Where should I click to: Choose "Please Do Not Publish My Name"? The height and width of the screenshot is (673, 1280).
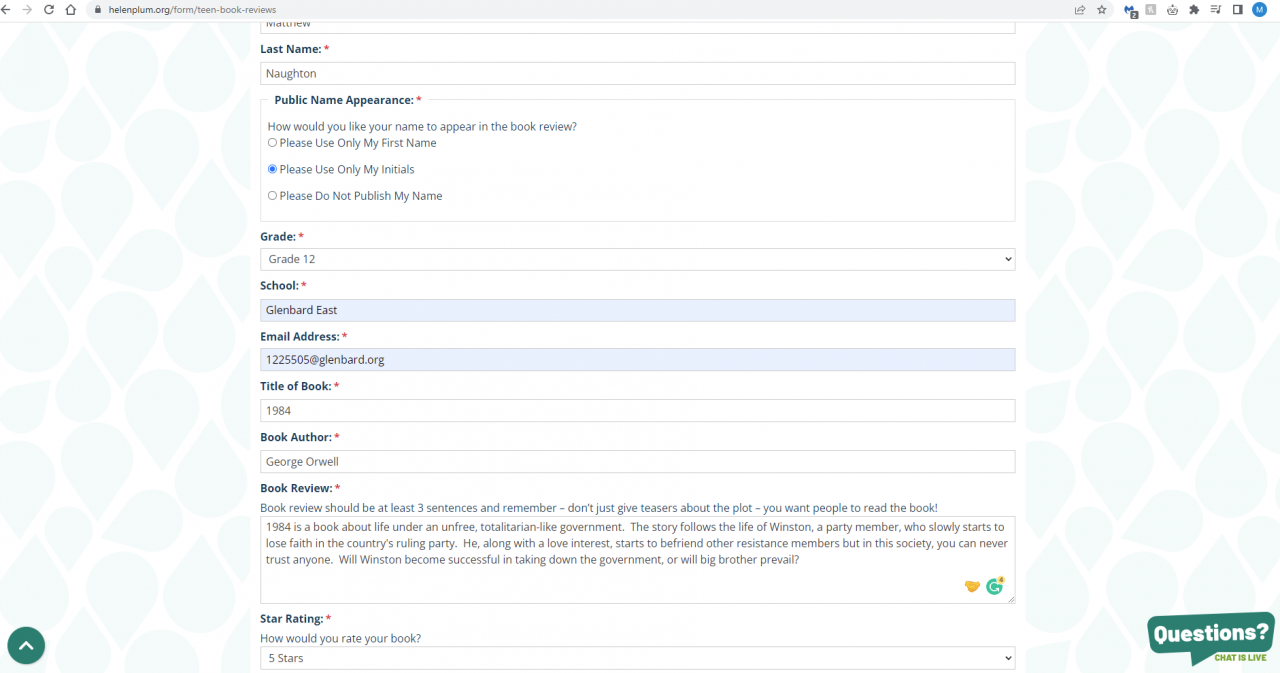pyautogui.click(x=273, y=196)
